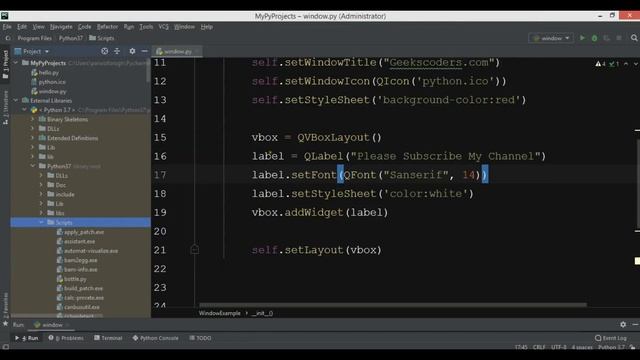Click the warnings indicator in the editor corner
The image size is (640, 360).
[x=601, y=64]
